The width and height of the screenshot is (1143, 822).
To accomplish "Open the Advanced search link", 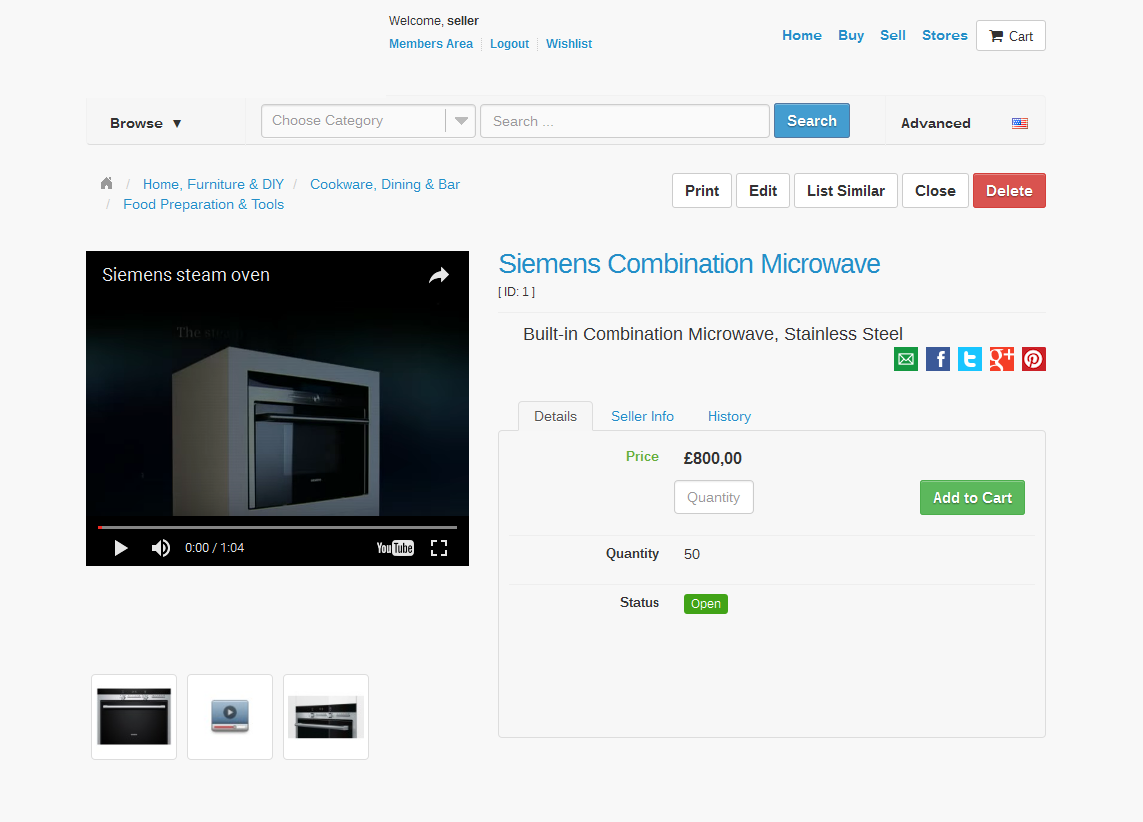I will 936,123.
